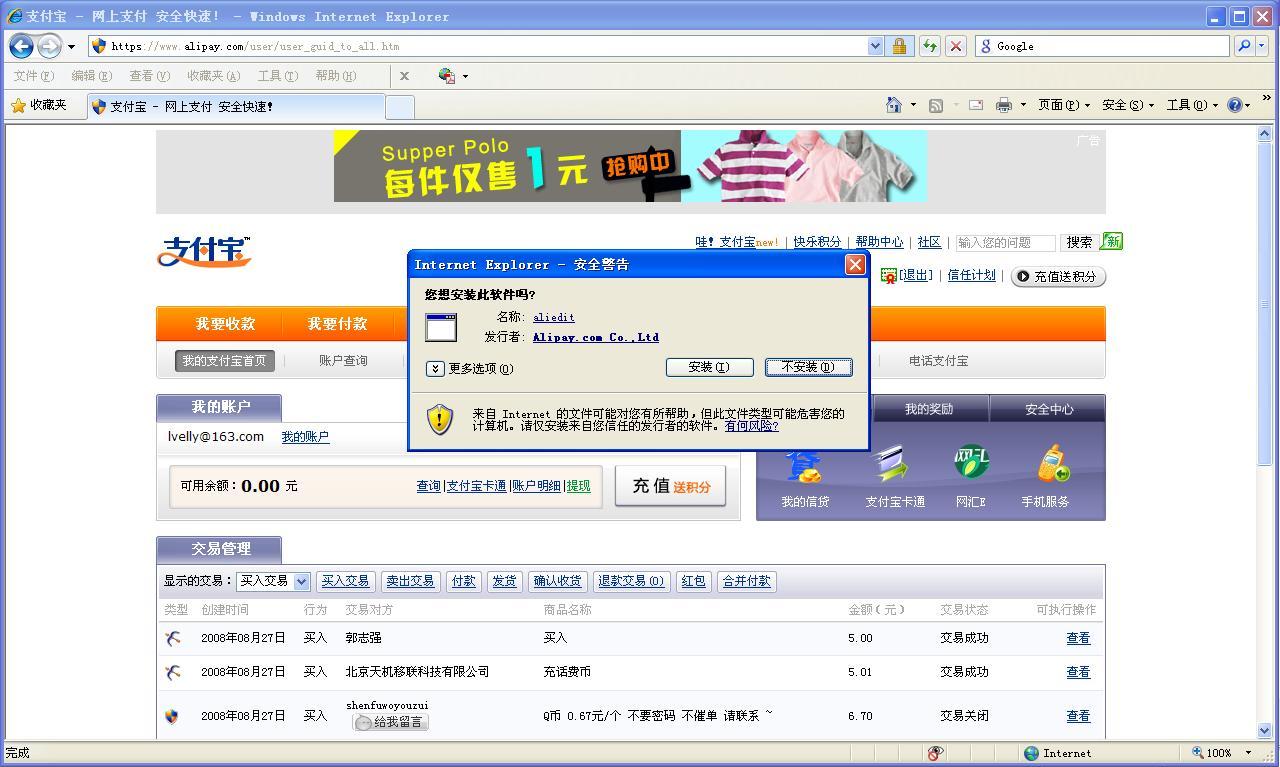1280x767 pixels.
Task: Expand 更多选项 chevron in security dialog
Action: (x=435, y=368)
